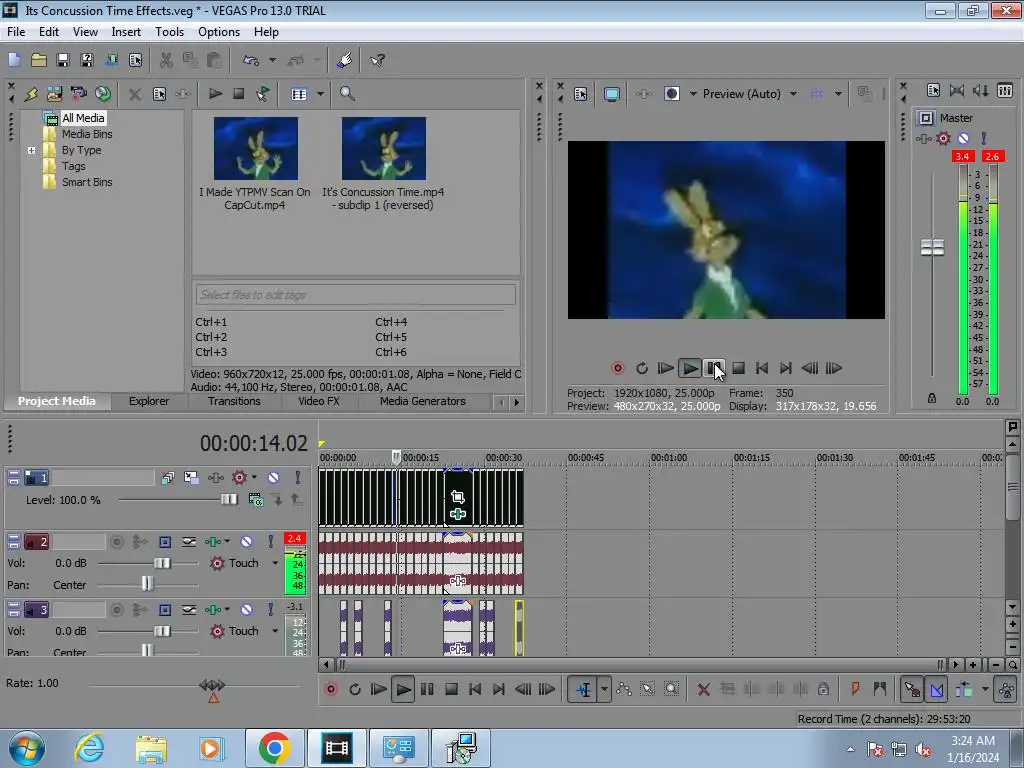Toggle Mute on audio track 3
This screenshot has height=768, width=1024.
(x=246, y=610)
